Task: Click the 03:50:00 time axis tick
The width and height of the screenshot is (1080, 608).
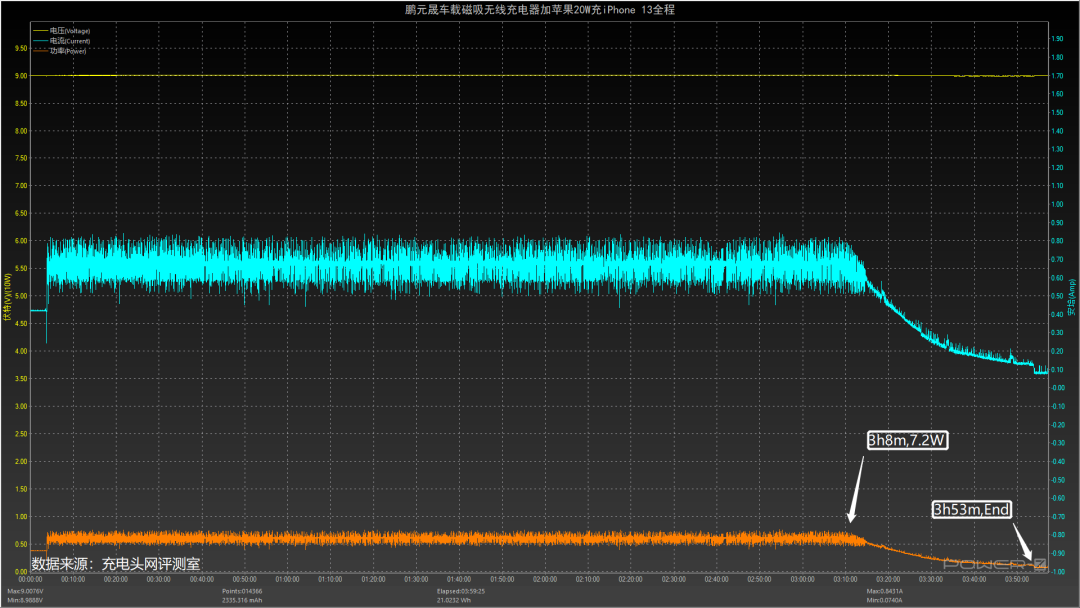Action: coord(1017,579)
